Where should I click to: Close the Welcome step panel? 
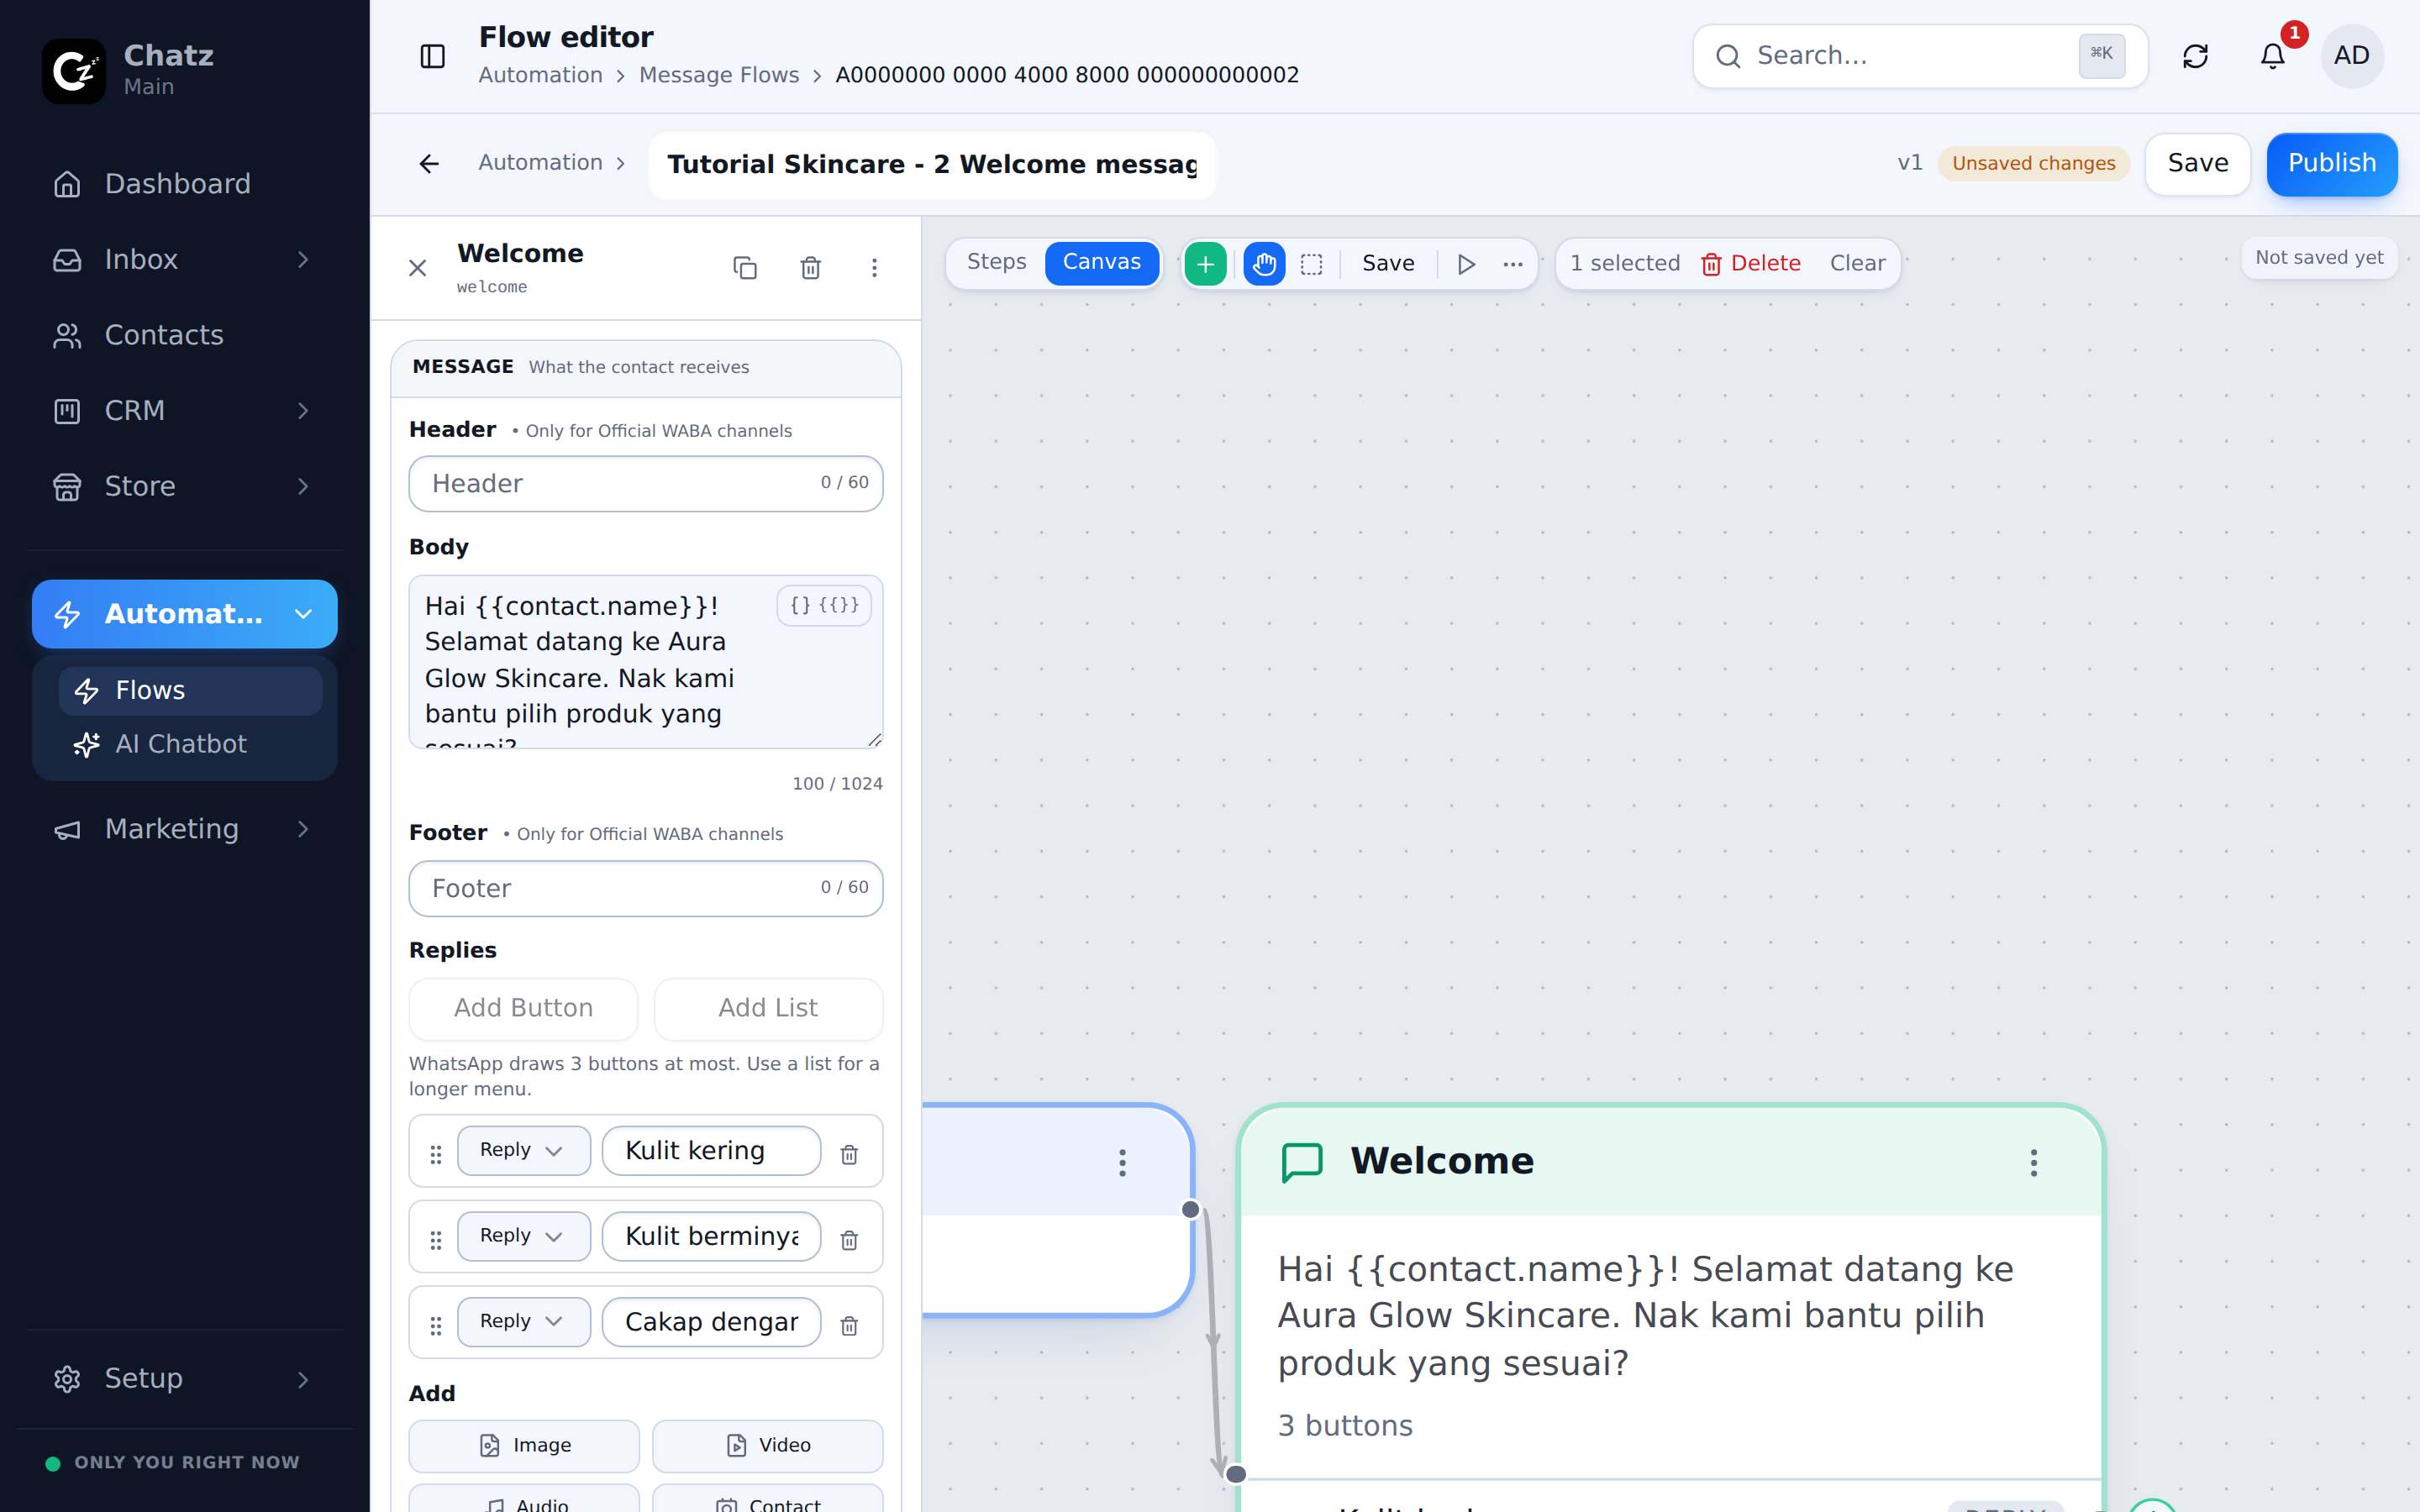[x=418, y=267]
